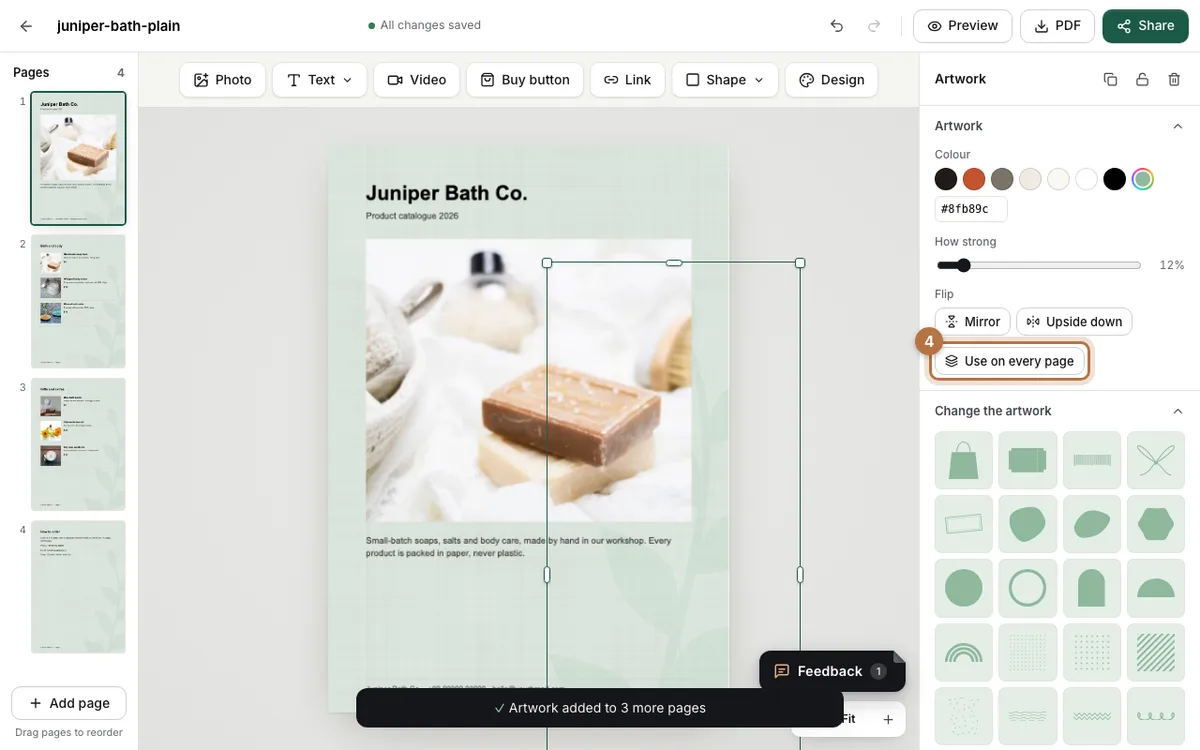
Task: Insert a Photo from the toolbar
Action: coord(223,80)
